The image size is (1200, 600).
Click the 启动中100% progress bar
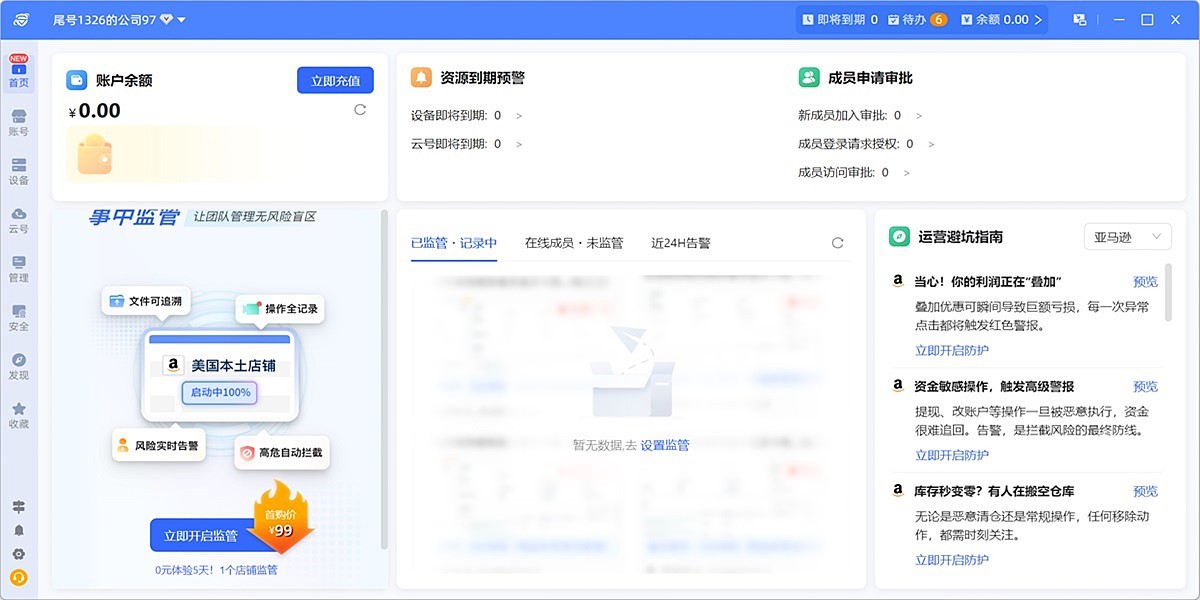pos(219,393)
